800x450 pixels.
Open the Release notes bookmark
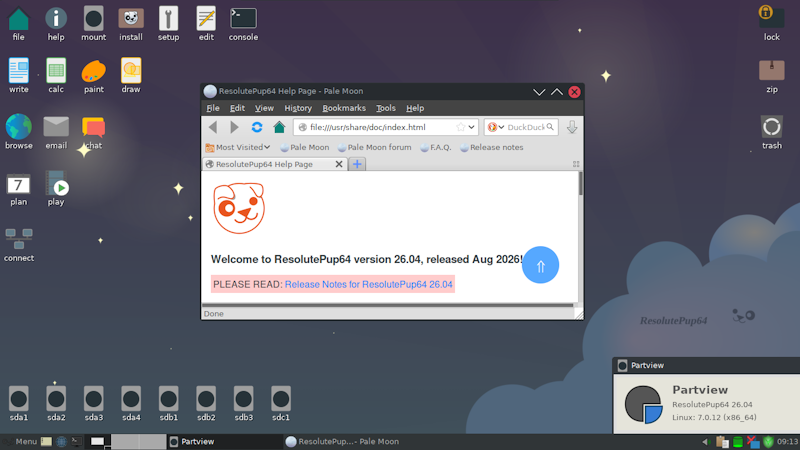[x=491, y=147]
